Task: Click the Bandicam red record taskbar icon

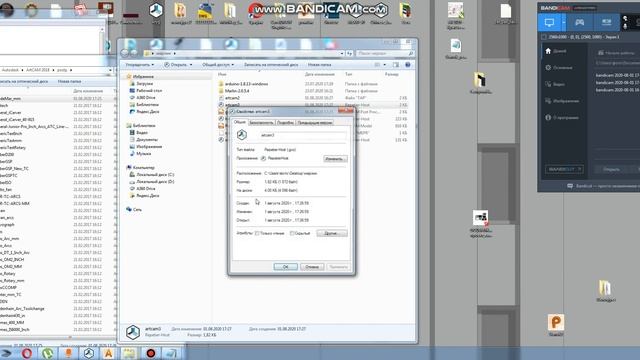Action: (x=151, y=353)
